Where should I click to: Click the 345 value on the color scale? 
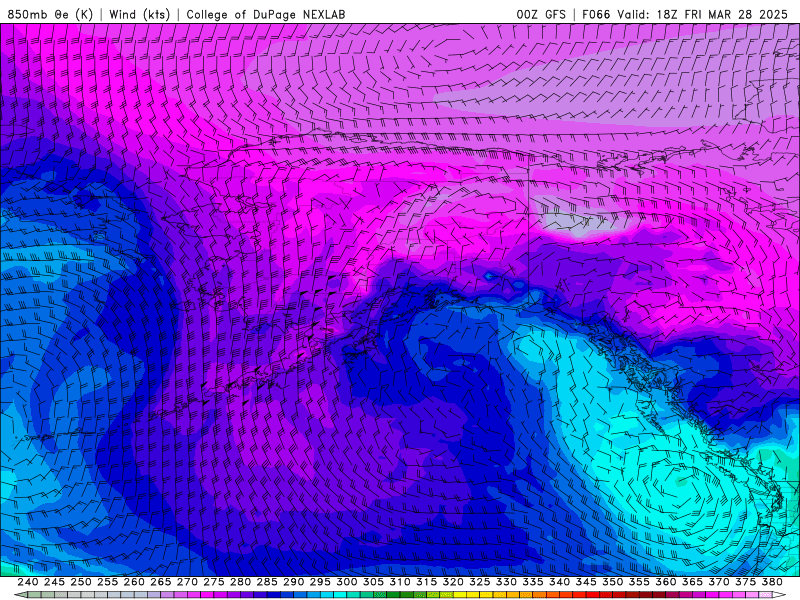586,582
